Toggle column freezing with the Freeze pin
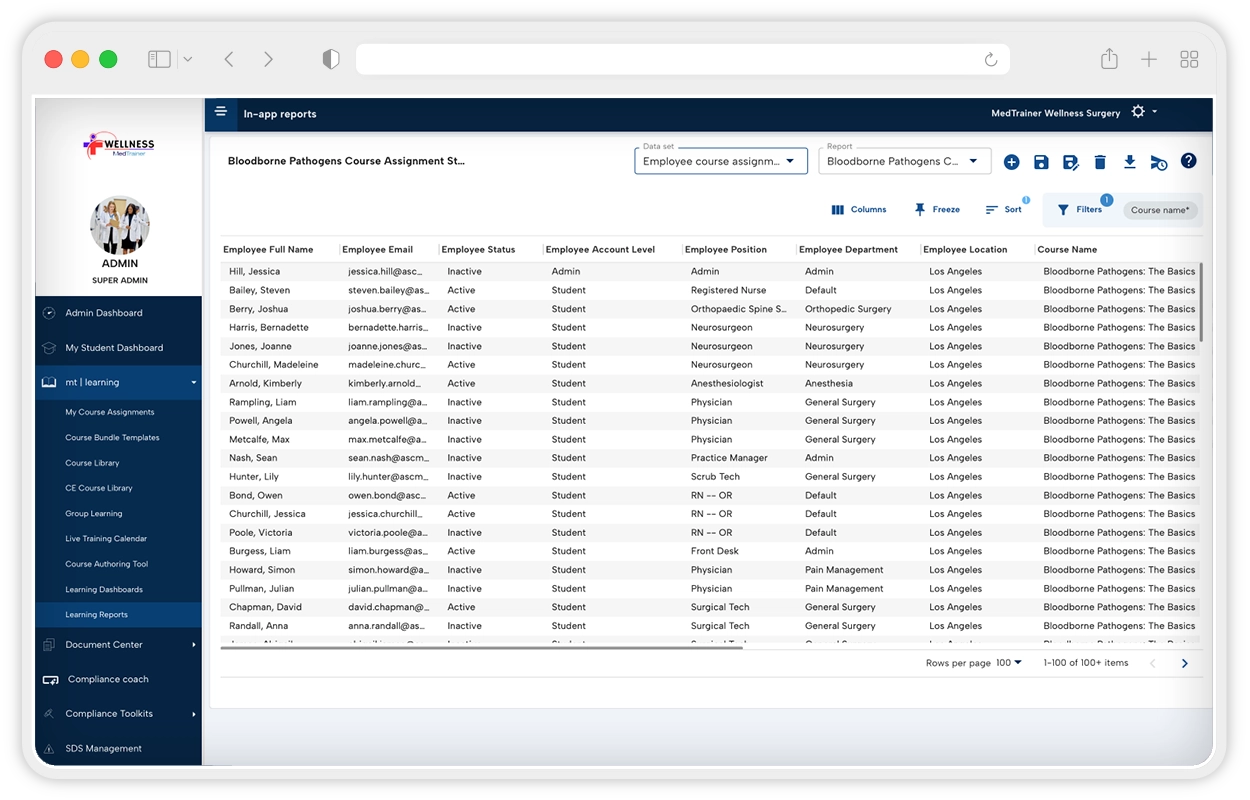Viewport: 1250px width, 800px height. 936,210
